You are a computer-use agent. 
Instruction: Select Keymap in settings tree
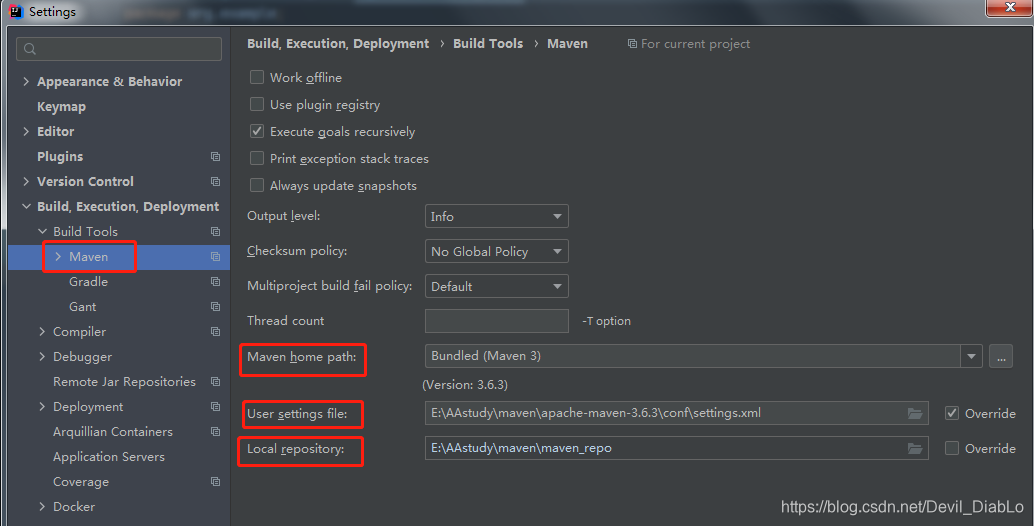coord(61,106)
